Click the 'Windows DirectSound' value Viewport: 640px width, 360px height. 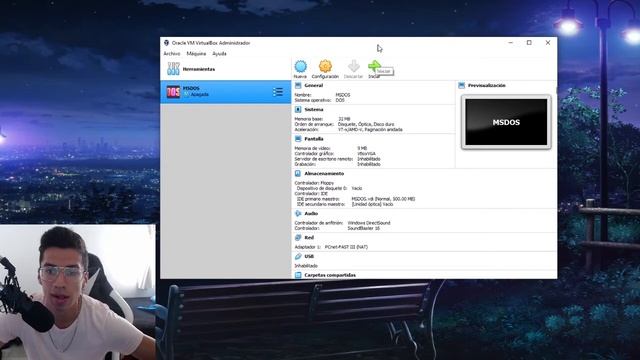[x=369, y=223]
